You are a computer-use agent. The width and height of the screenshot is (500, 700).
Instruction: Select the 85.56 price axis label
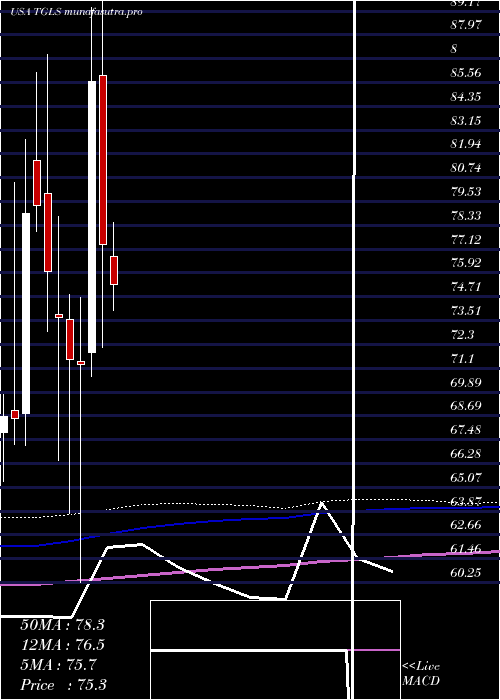[466, 72]
